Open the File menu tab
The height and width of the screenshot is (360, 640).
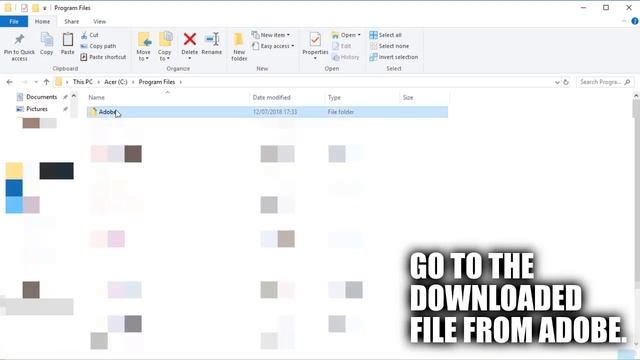point(14,22)
